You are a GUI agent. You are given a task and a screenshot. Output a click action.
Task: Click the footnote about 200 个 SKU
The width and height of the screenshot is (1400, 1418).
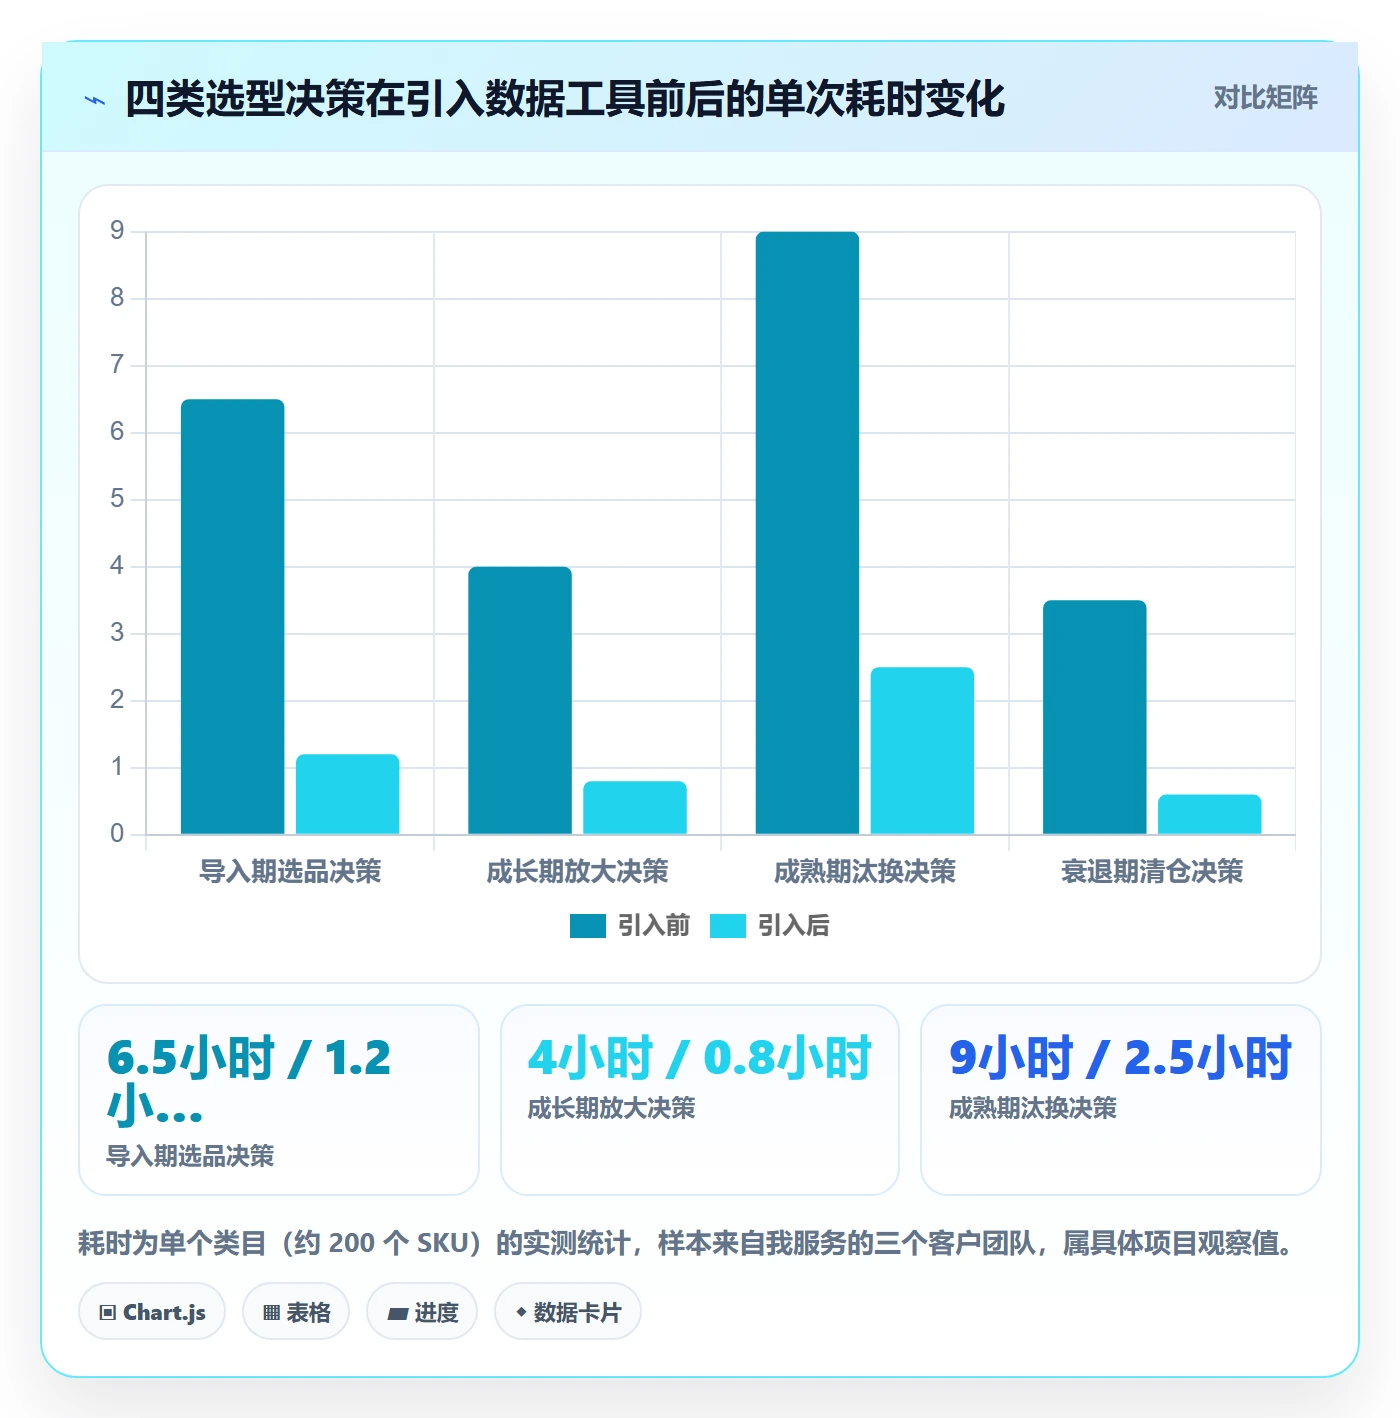tap(686, 1243)
